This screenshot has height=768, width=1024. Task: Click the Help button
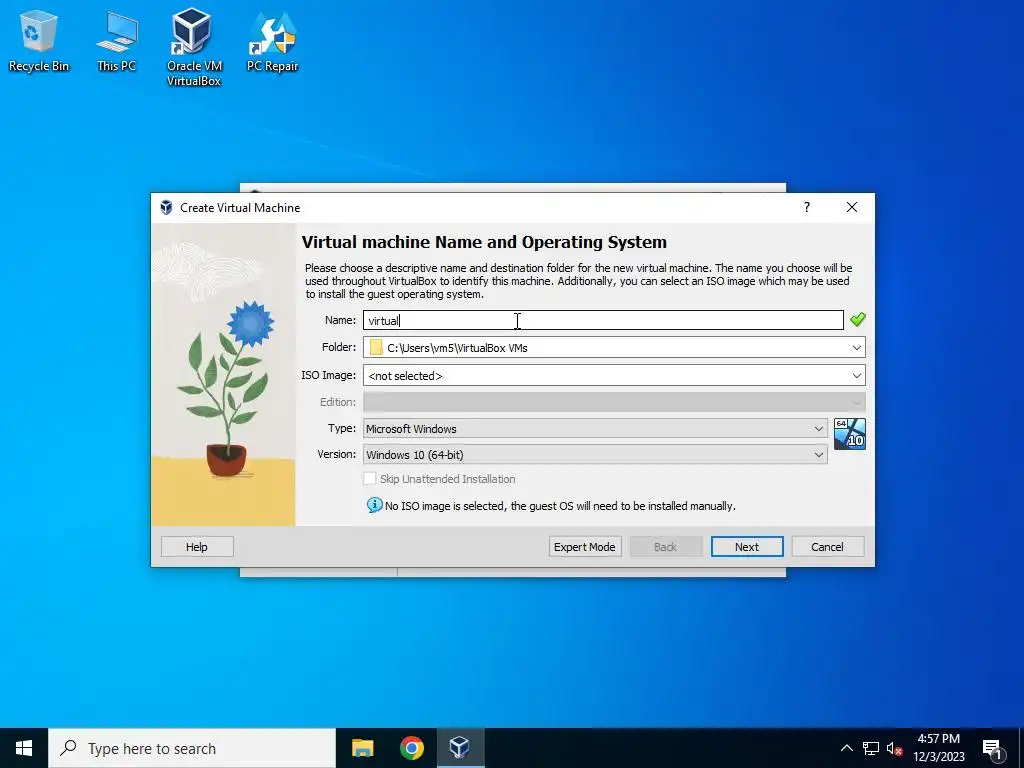[x=197, y=547]
